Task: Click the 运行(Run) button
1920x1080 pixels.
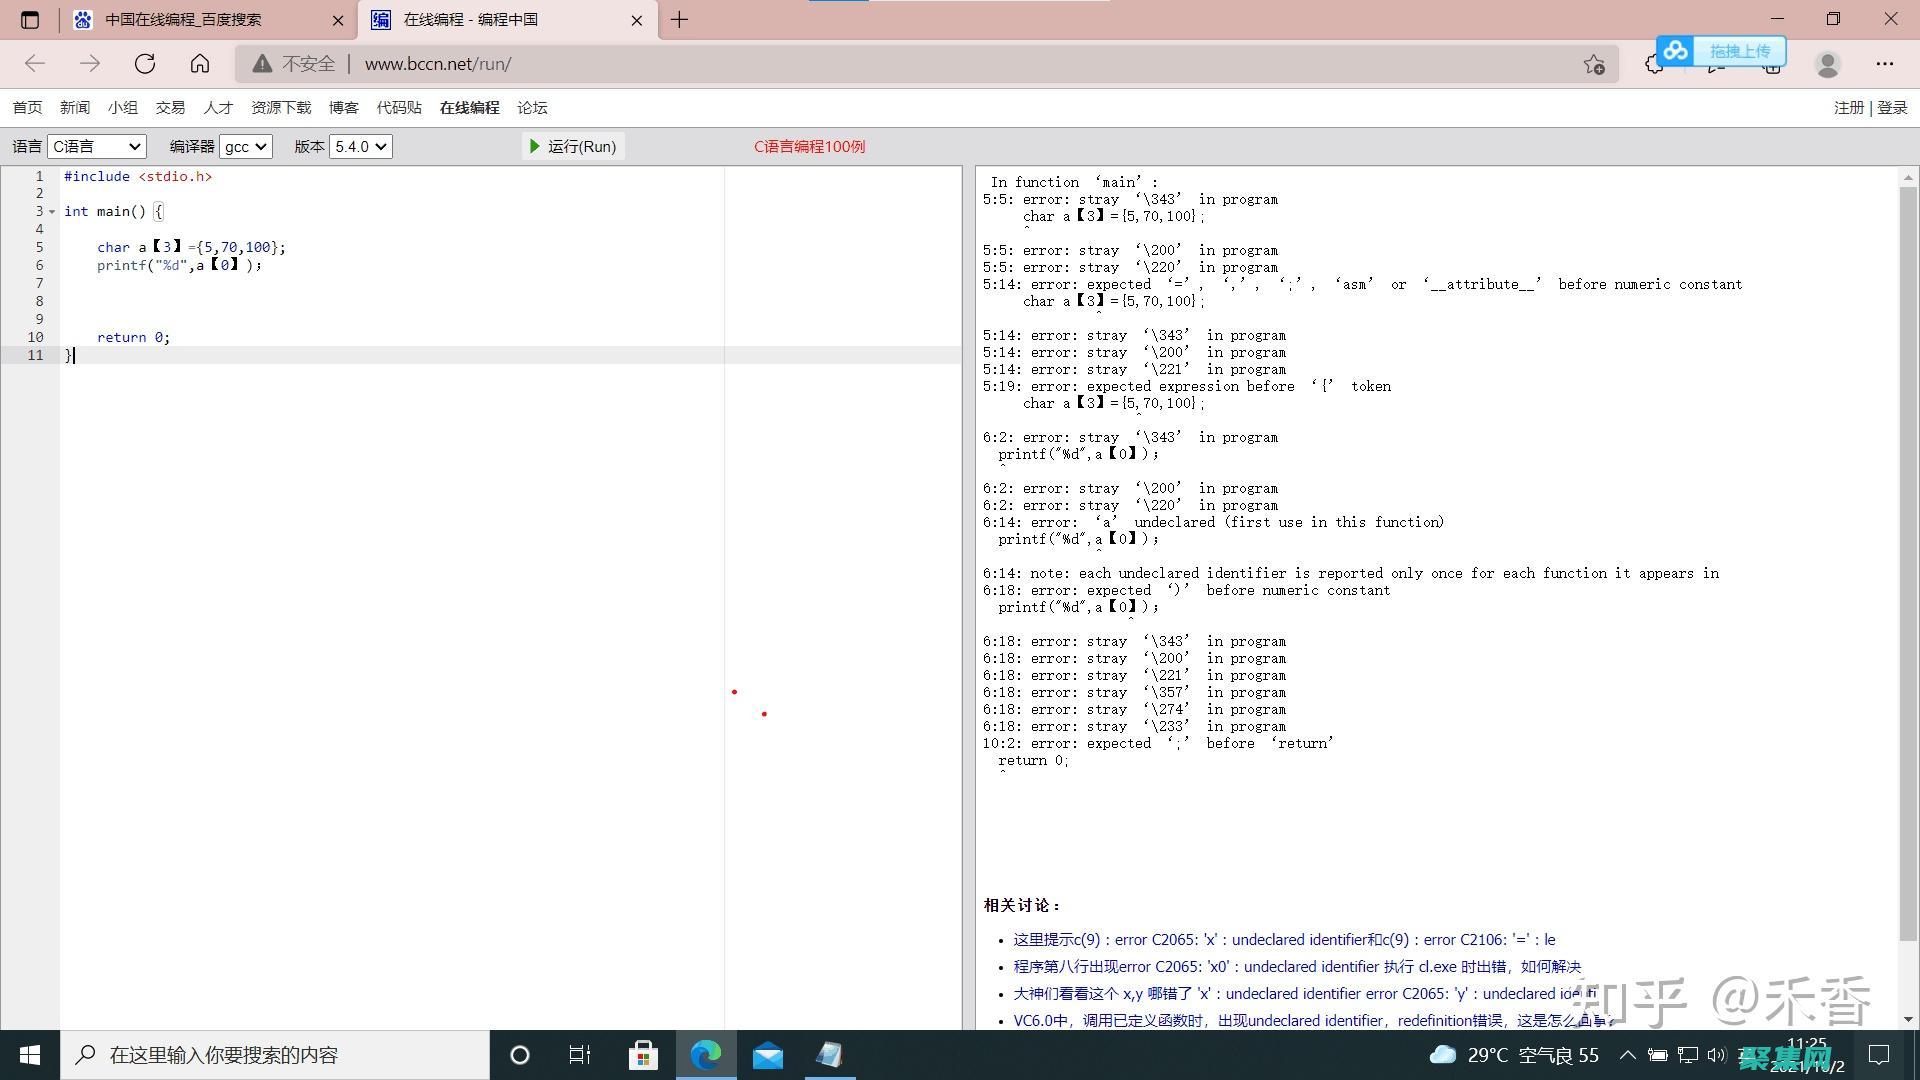Action: click(x=573, y=147)
